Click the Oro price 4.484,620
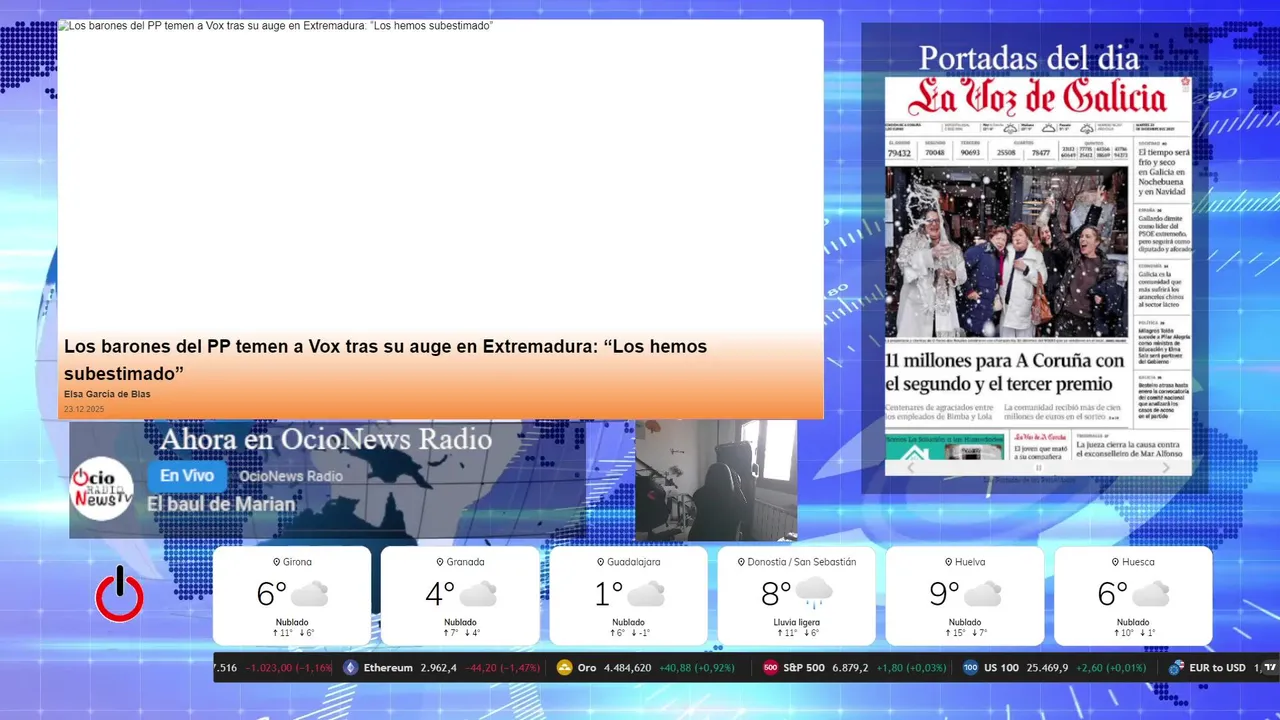 click(x=628, y=668)
